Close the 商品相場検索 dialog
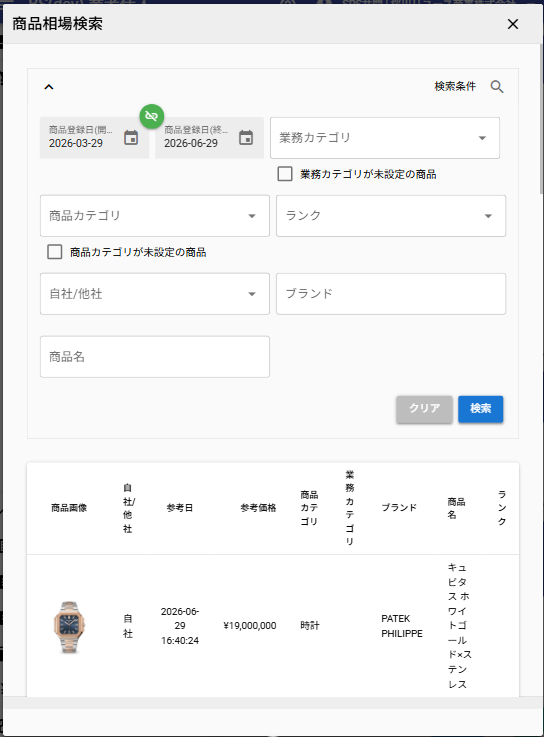The height and width of the screenshot is (737, 544). pyautogui.click(x=512, y=24)
